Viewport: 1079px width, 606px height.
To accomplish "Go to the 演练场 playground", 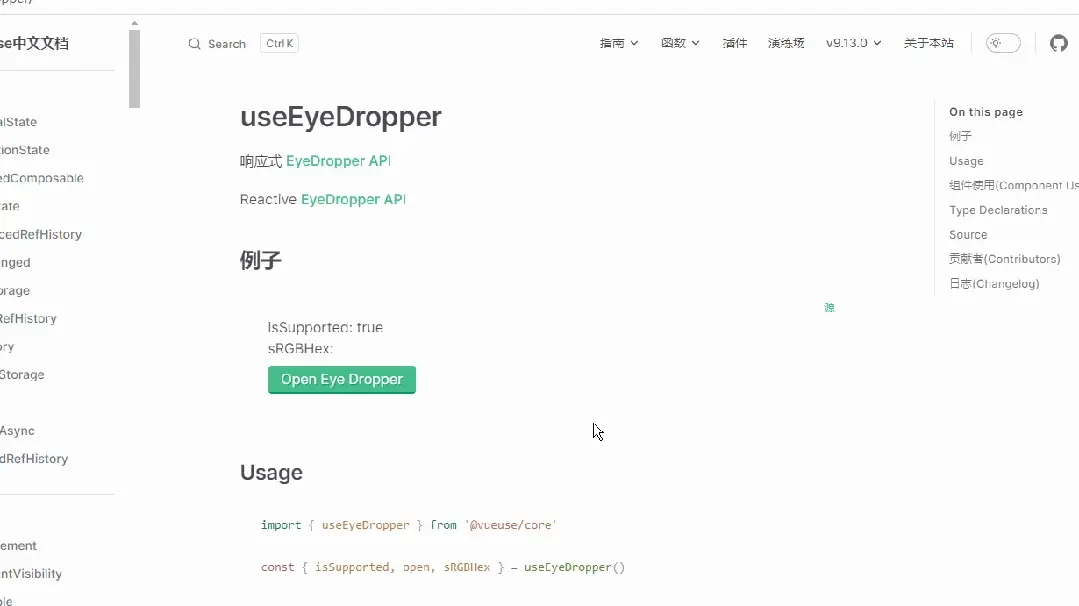I will pyautogui.click(x=786, y=43).
